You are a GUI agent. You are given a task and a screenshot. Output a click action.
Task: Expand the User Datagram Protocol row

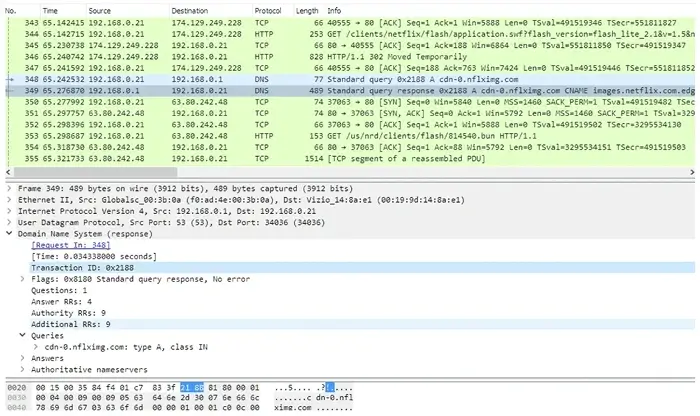[x=9, y=222]
